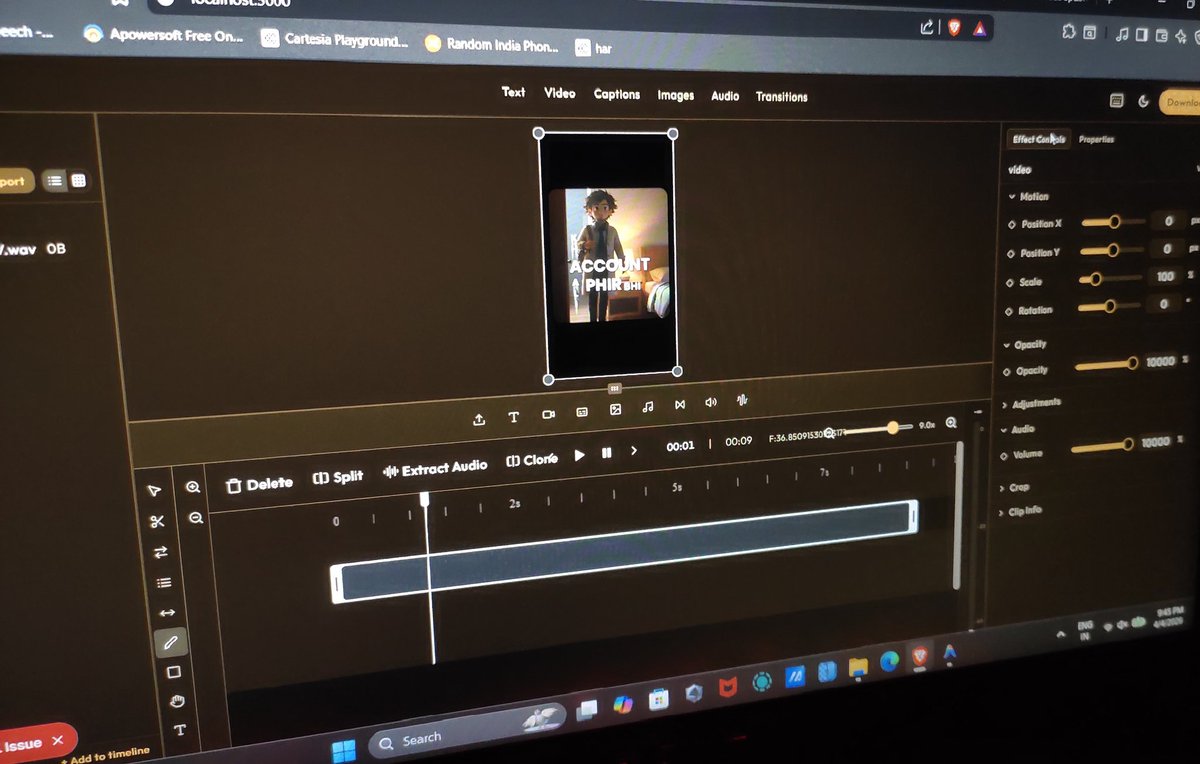
Task: Select the video clip on the timeline
Action: [x=624, y=551]
